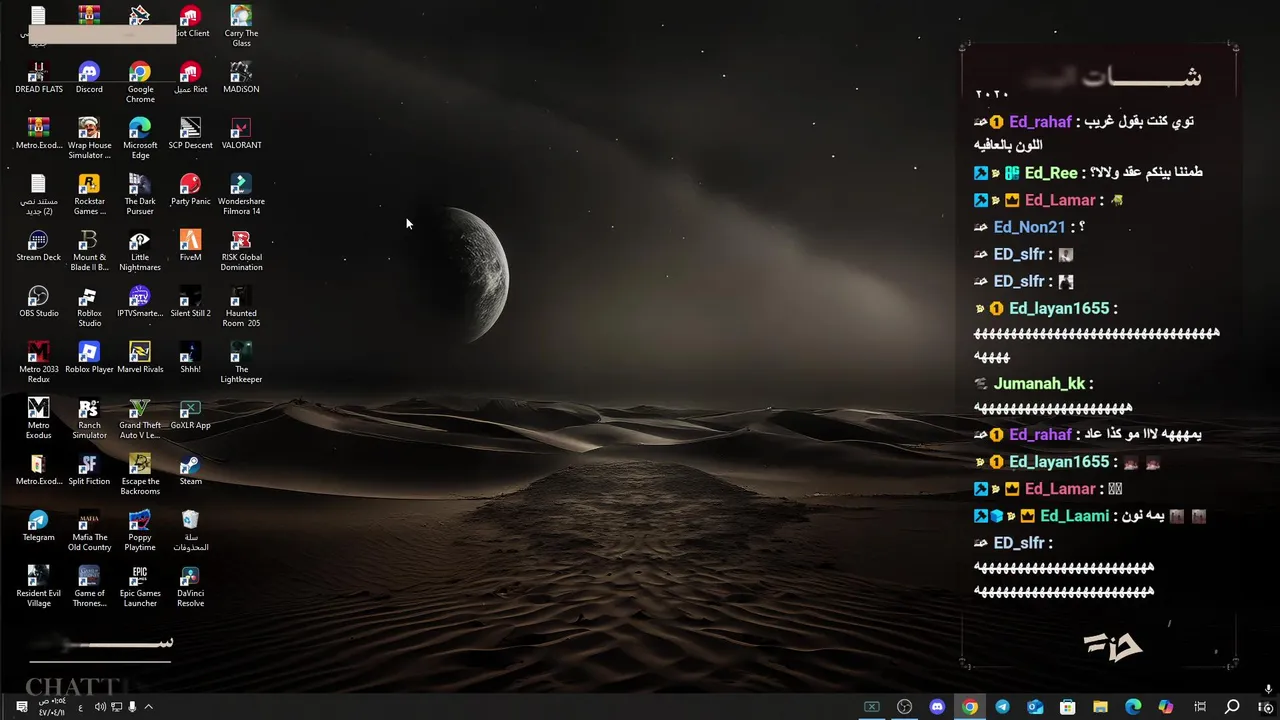Screen dimensions: 1280x720
Task: Open File Explorer from the taskbar
Action: click(1100, 707)
